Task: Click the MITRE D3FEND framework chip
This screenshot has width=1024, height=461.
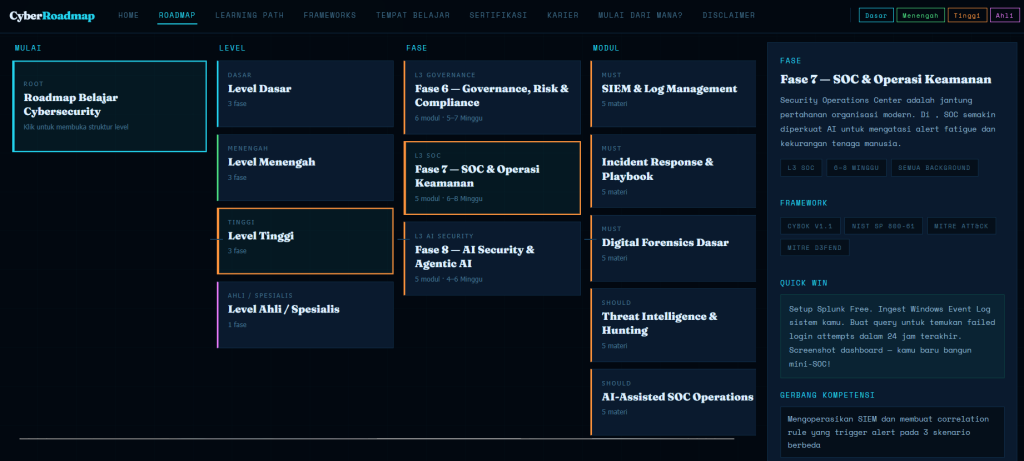Action: tap(814, 247)
